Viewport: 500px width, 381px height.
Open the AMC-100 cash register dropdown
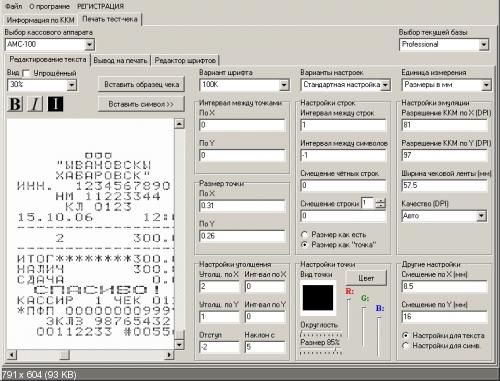pos(89,44)
